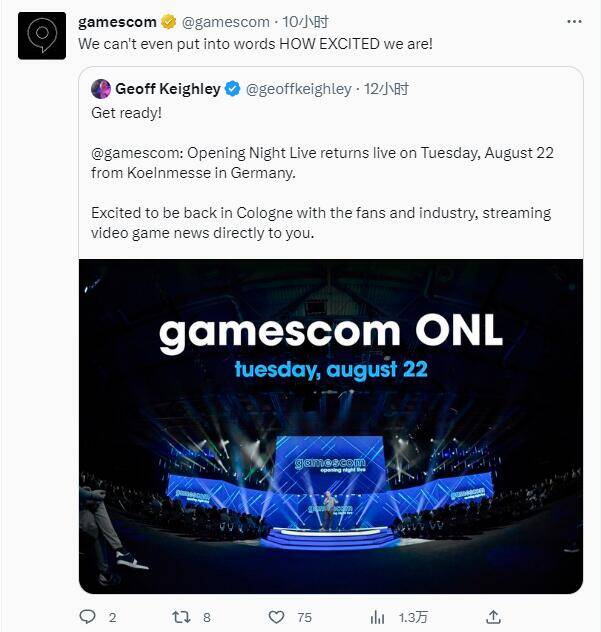Open the three-dot more options menu
This screenshot has height=632, width=601.
click(574, 22)
